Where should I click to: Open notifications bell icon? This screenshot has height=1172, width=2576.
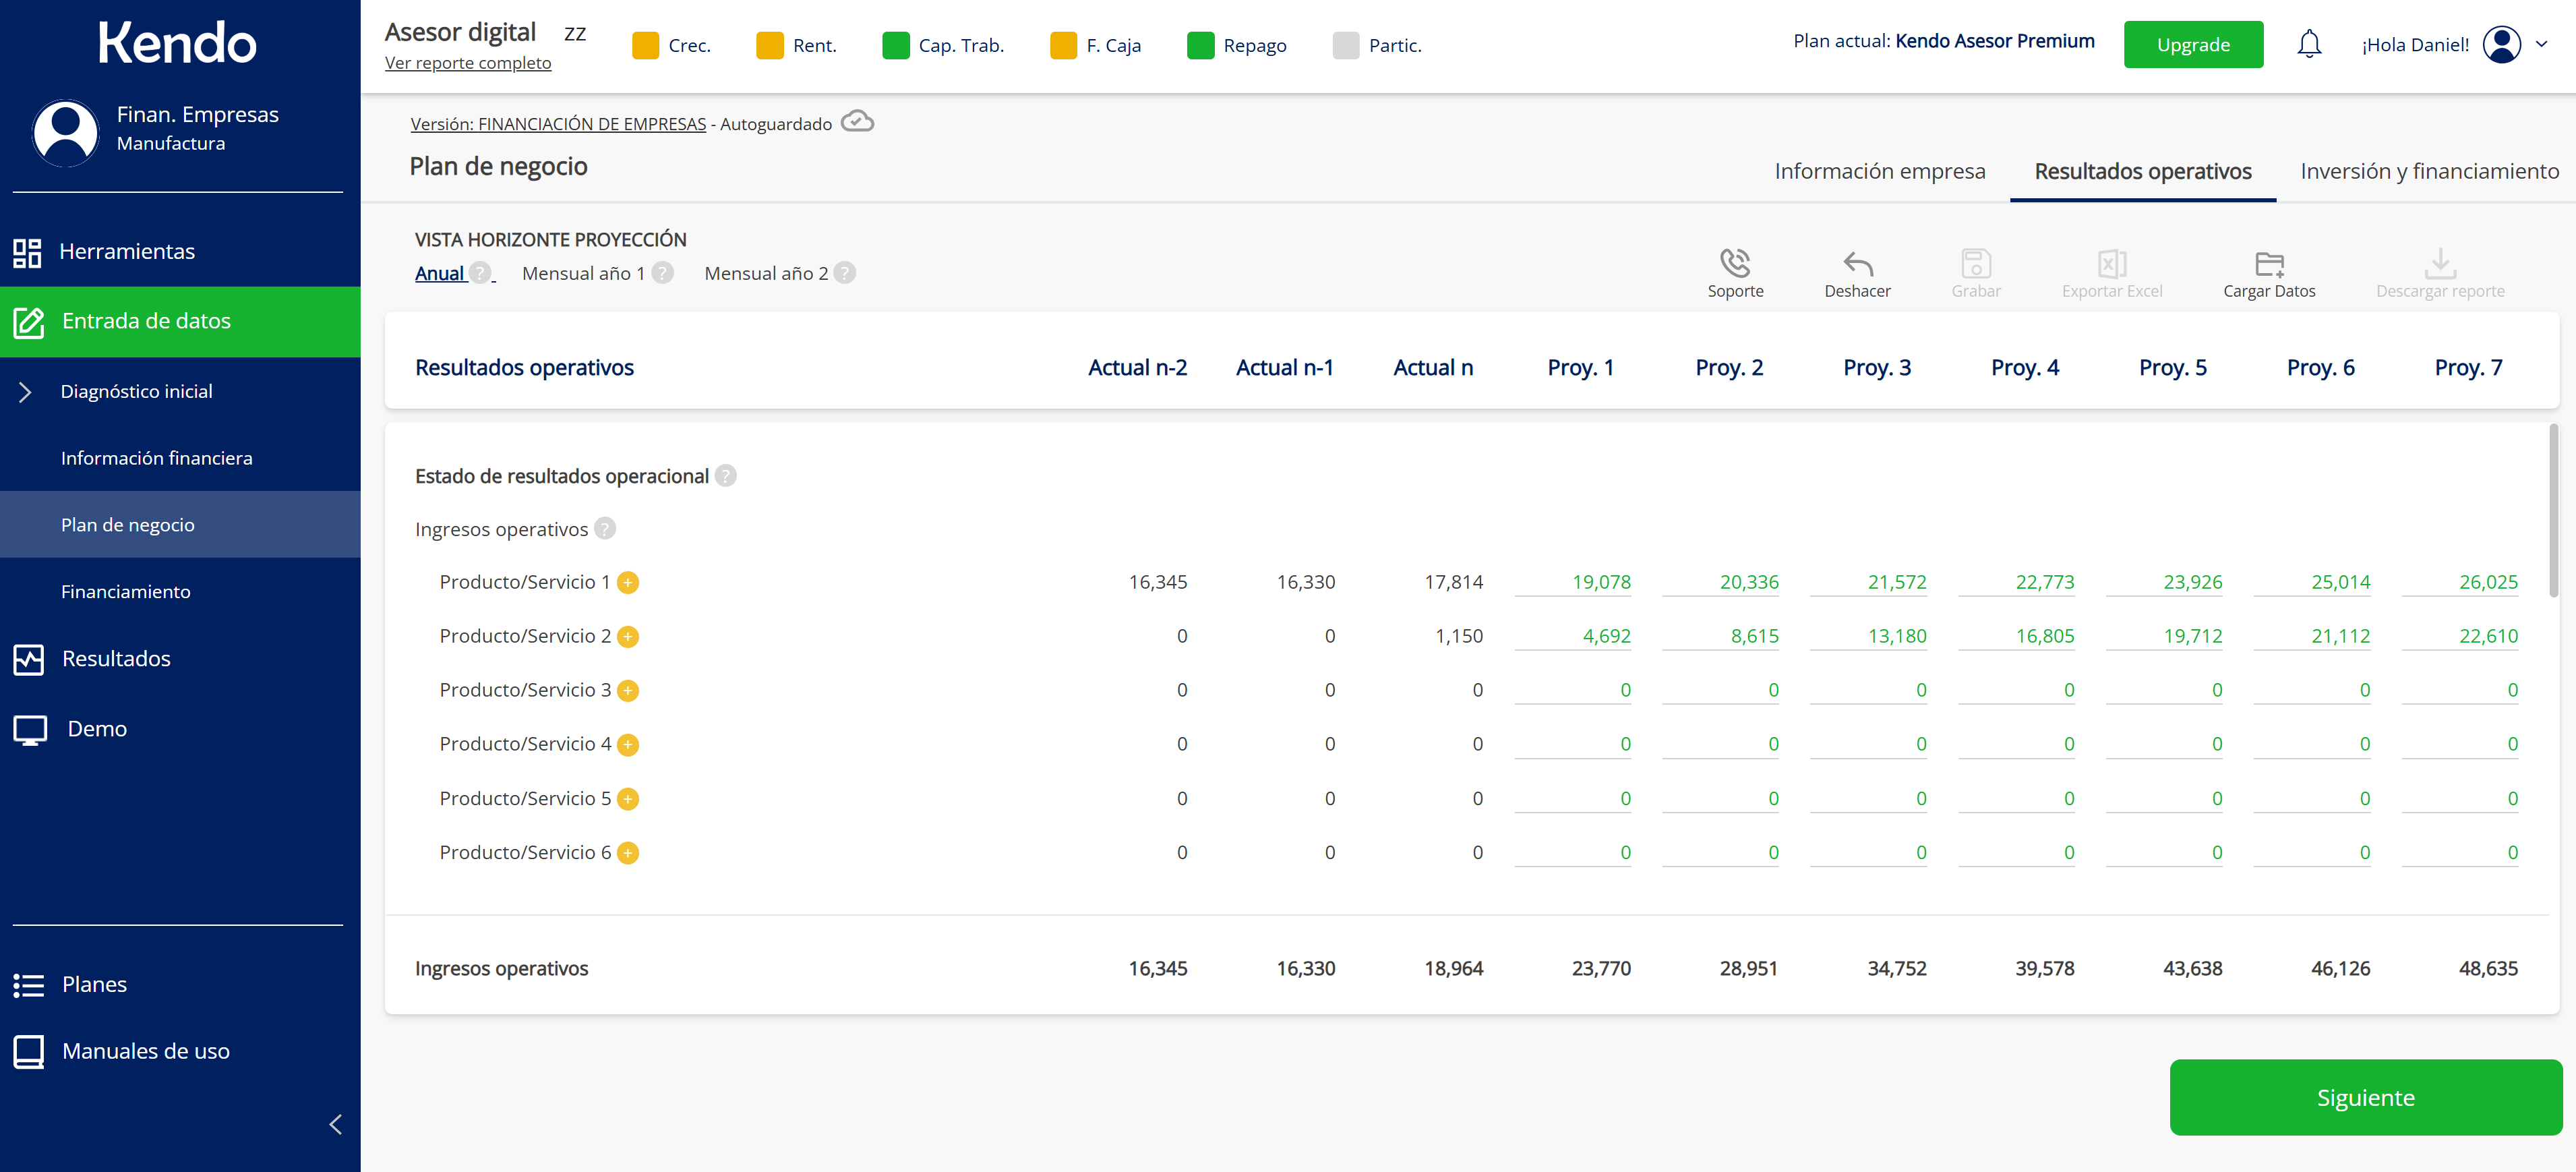point(2309,44)
